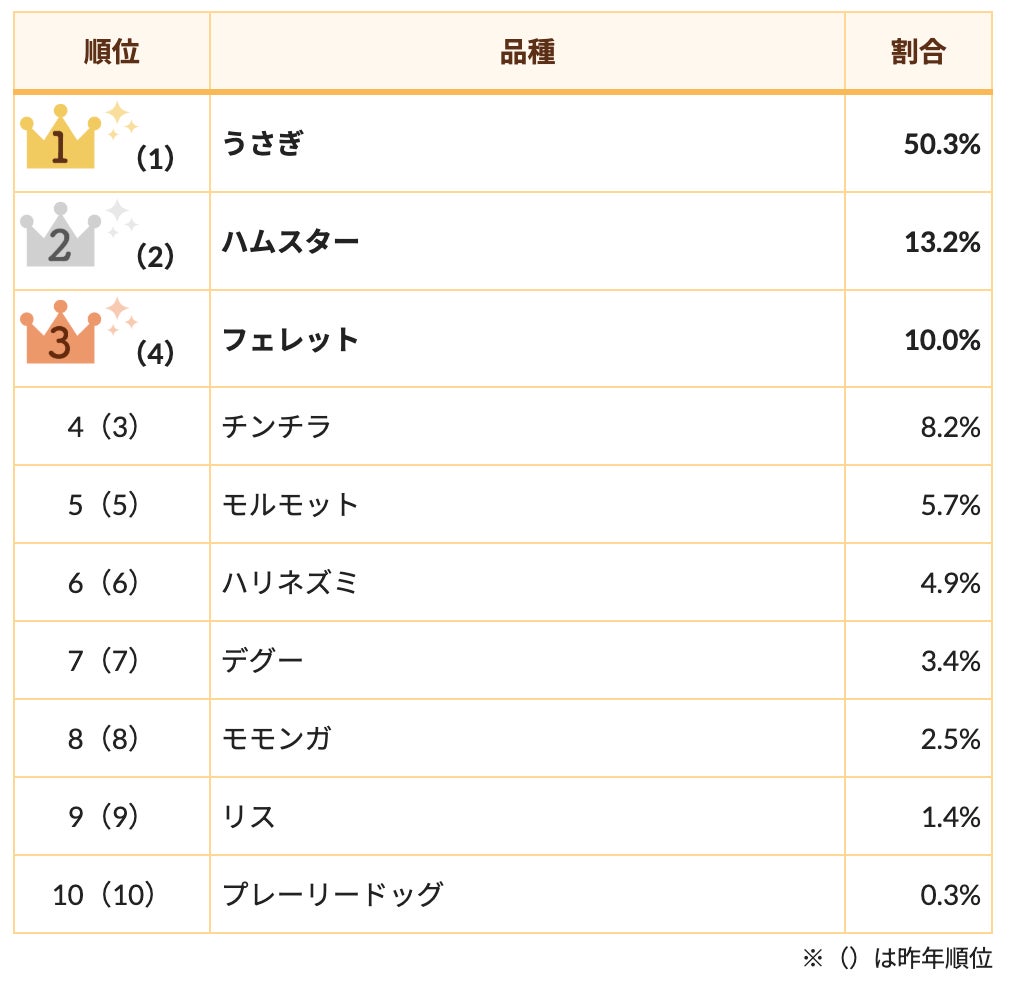Select the ハリネズミ row label
Image resolution: width=1010 pixels, height=989 pixels.
tap(290, 583)
